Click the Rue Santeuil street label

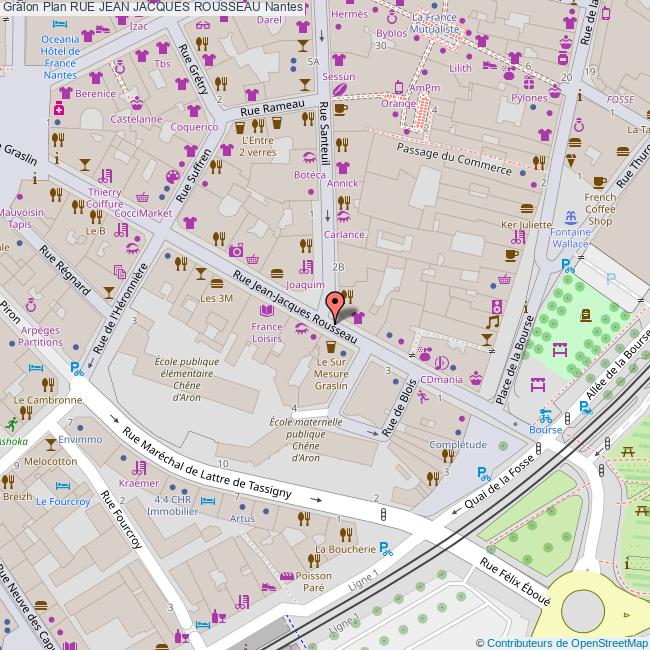click(324, 133)
